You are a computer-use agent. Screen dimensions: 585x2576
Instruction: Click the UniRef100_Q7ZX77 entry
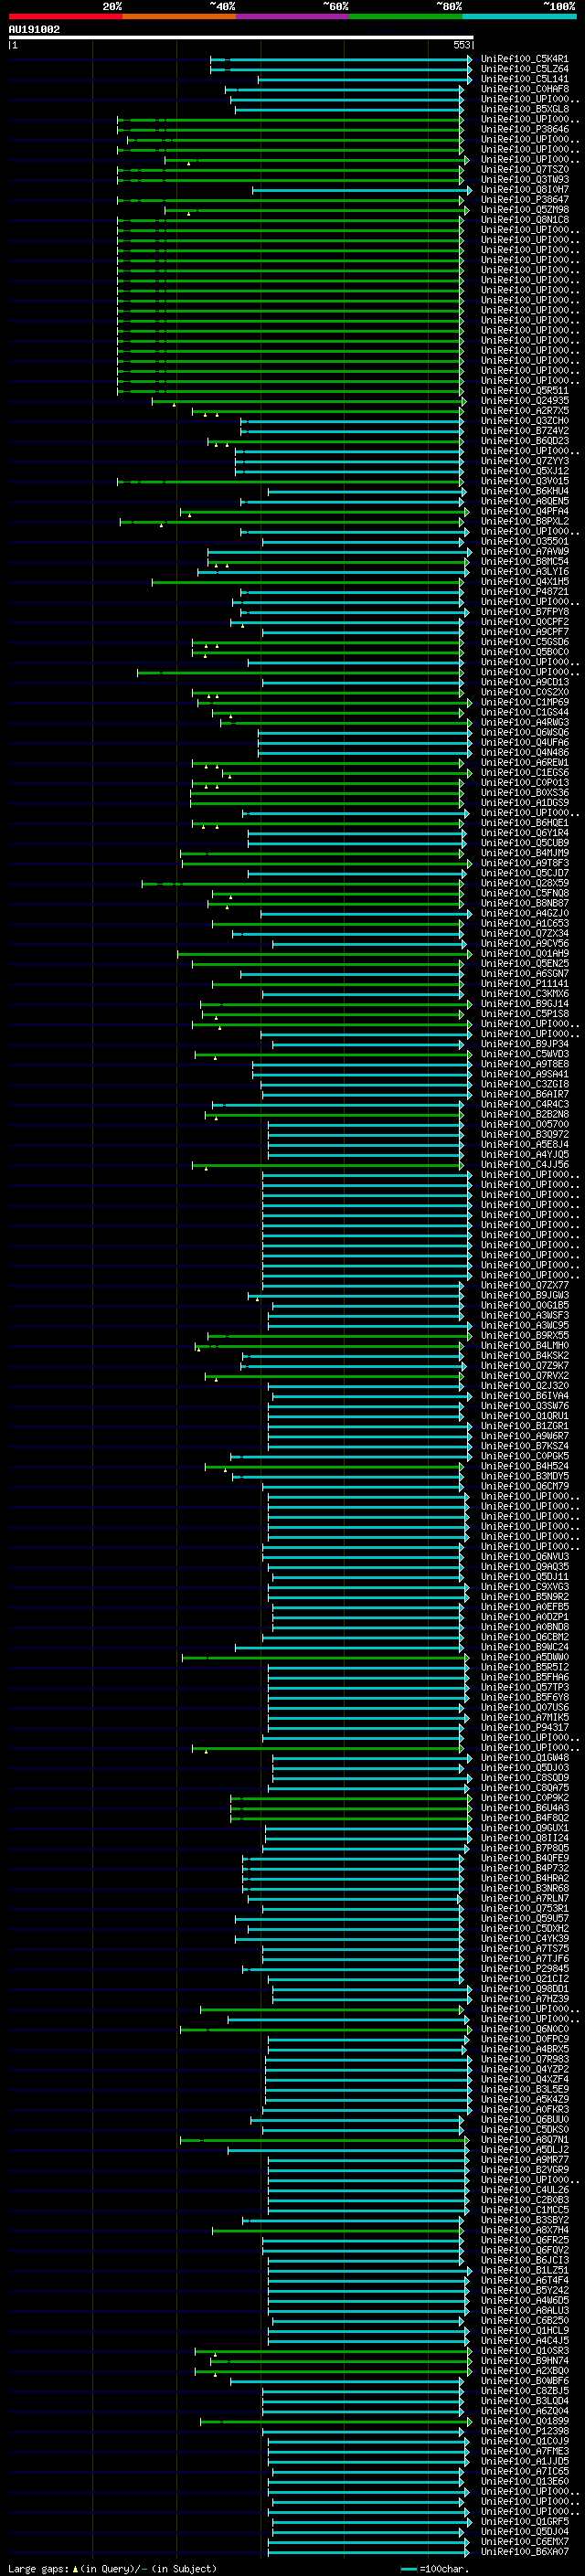524,1285
